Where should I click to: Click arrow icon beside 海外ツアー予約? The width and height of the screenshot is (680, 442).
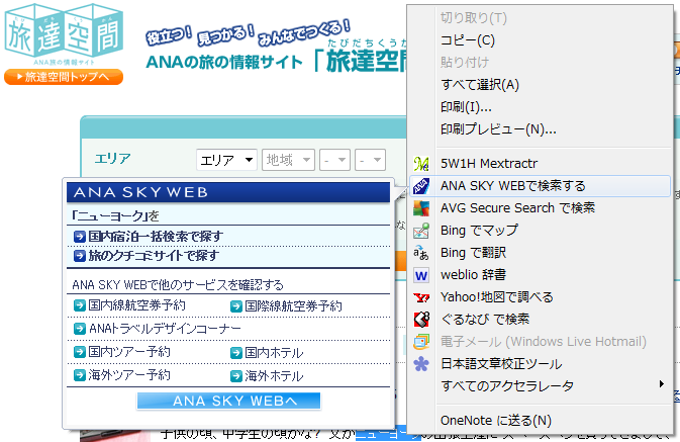[79, 375]
